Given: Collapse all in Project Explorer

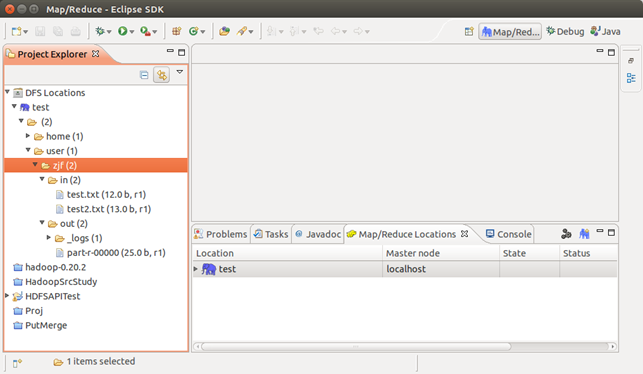Looking at the screenshot, I should tap(144, 75).
